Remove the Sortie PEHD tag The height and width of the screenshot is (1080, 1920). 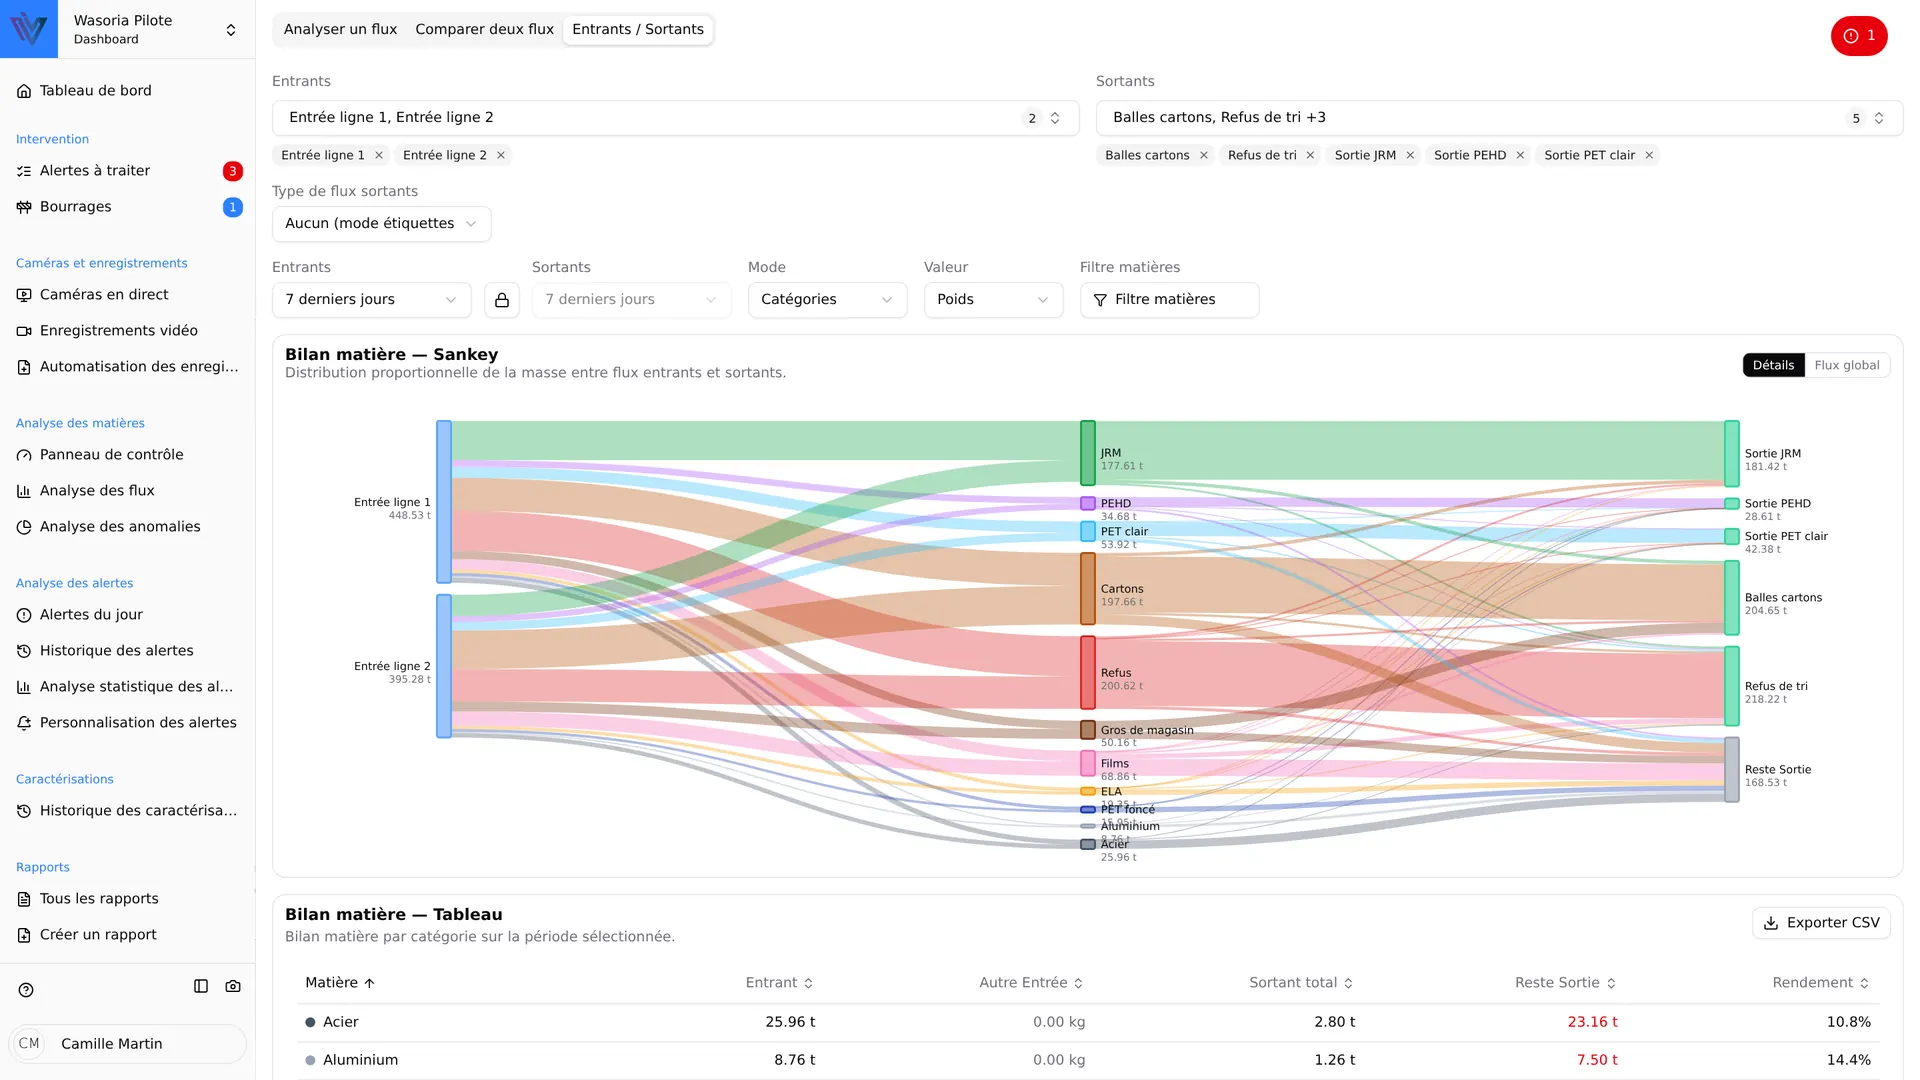(1520, 155)
